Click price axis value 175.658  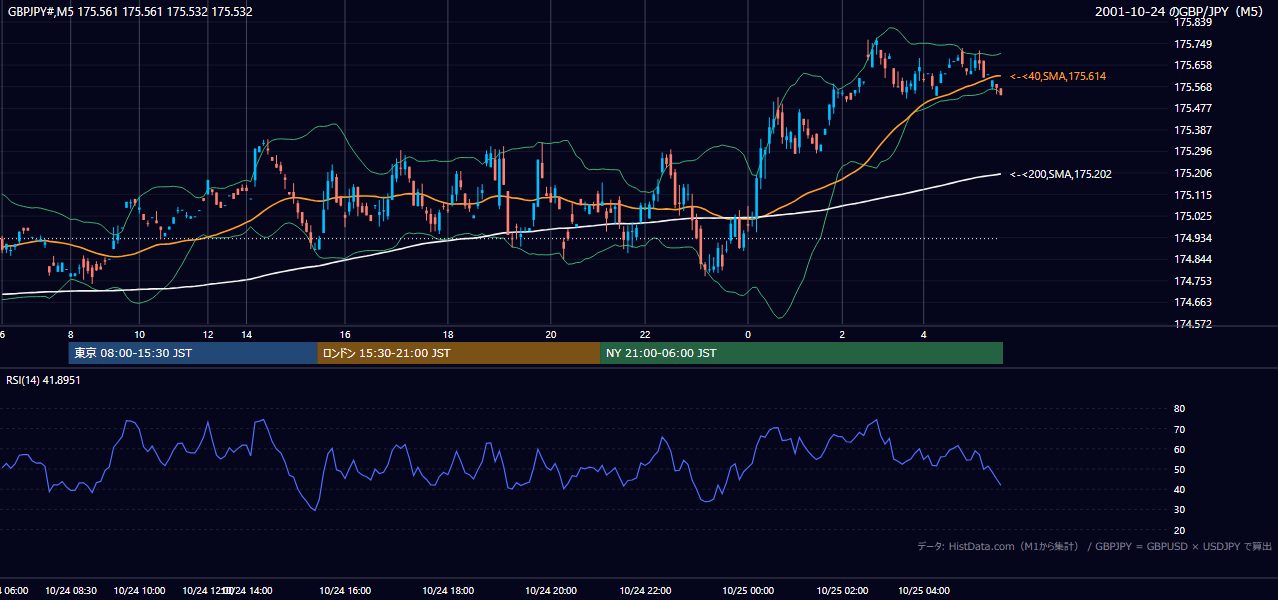(x=1193, y=65)
